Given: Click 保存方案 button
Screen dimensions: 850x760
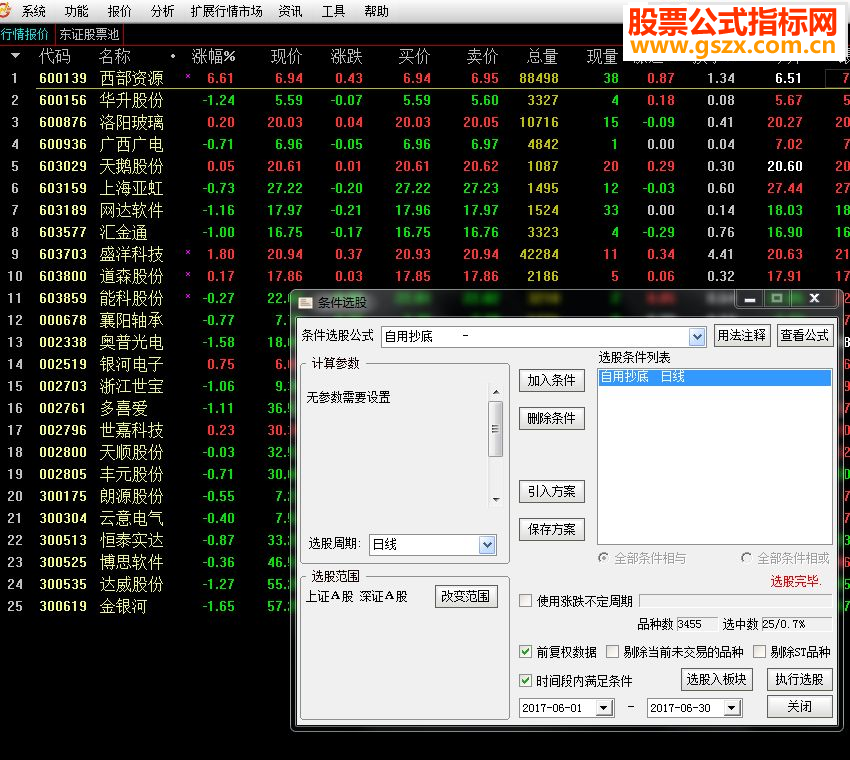Looking at the screenshot, I should point(552,530).
